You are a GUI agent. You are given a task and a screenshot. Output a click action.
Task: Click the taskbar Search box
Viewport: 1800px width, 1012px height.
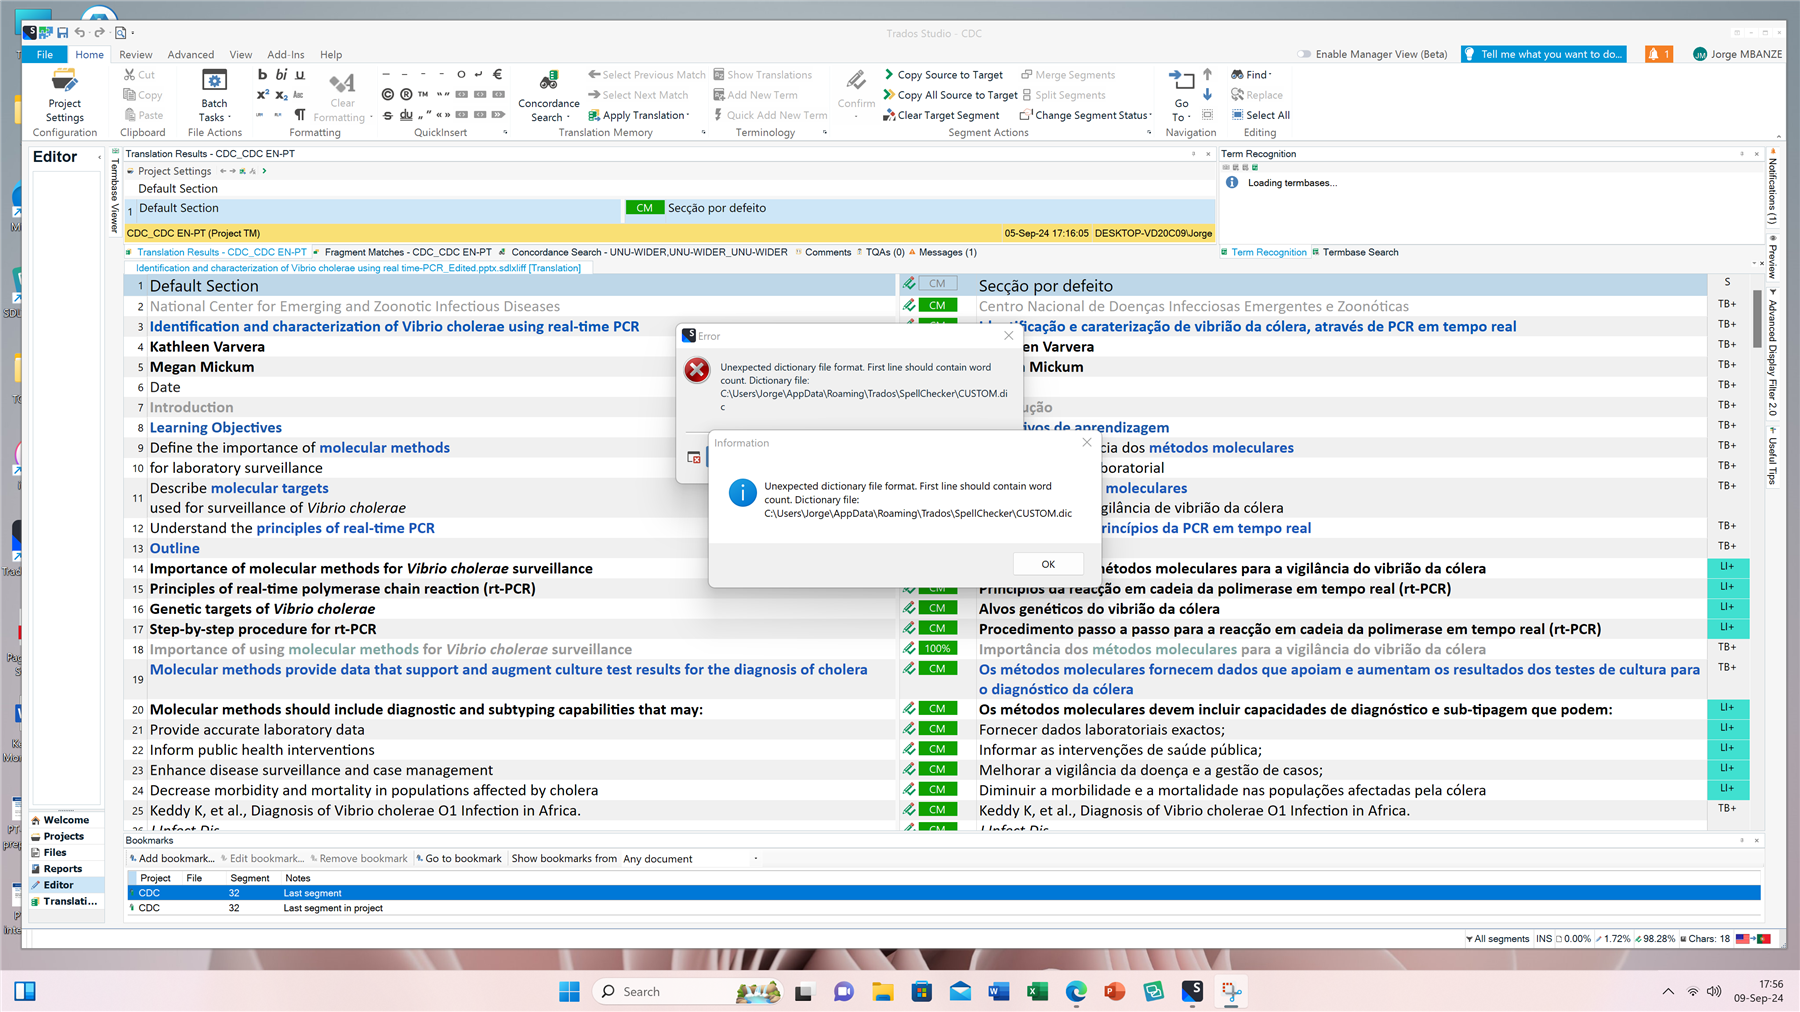point(687,991)
